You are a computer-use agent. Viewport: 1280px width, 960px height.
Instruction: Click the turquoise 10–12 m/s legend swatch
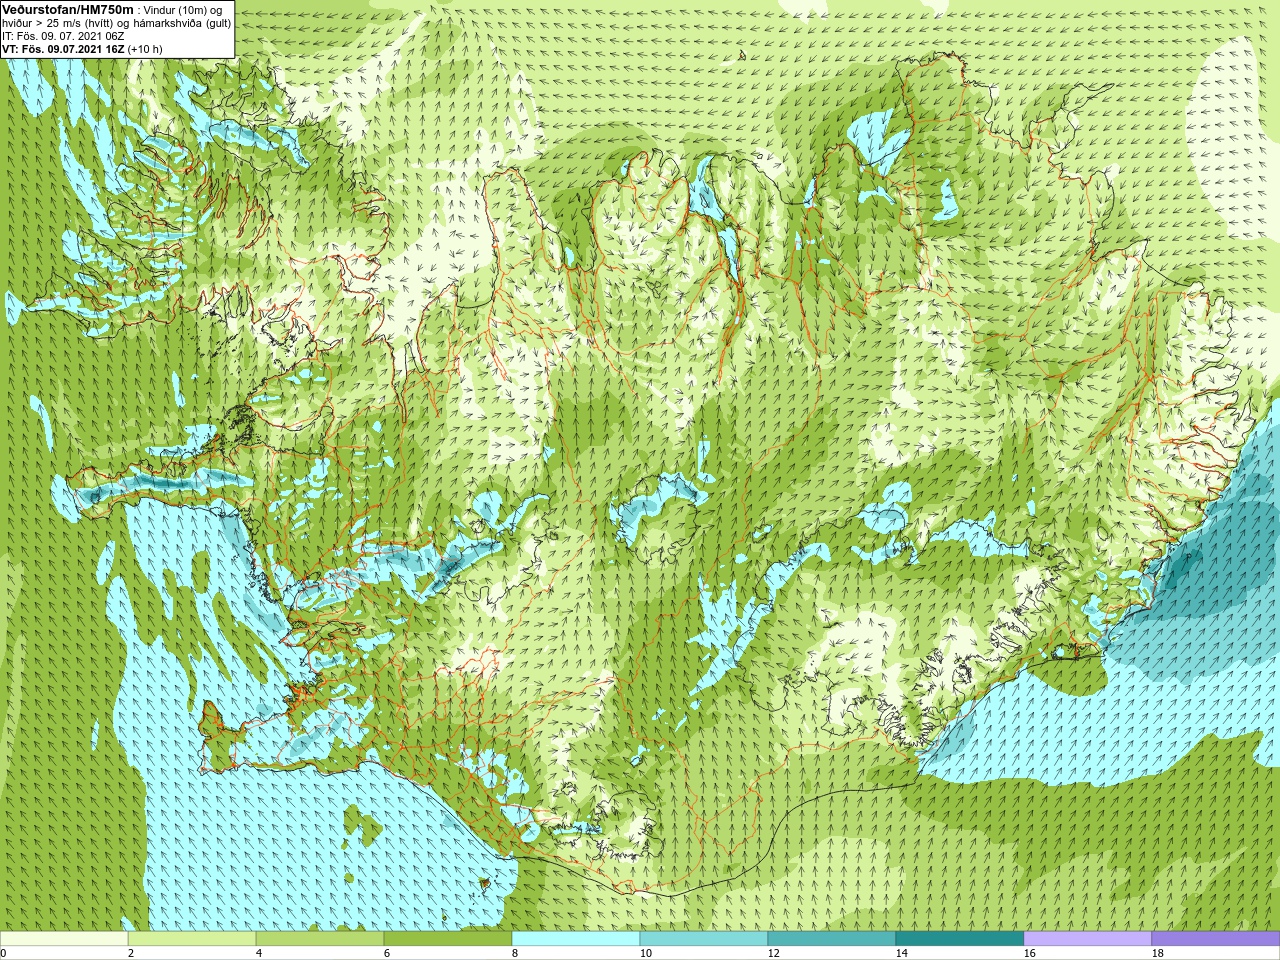tap(704, 939)
